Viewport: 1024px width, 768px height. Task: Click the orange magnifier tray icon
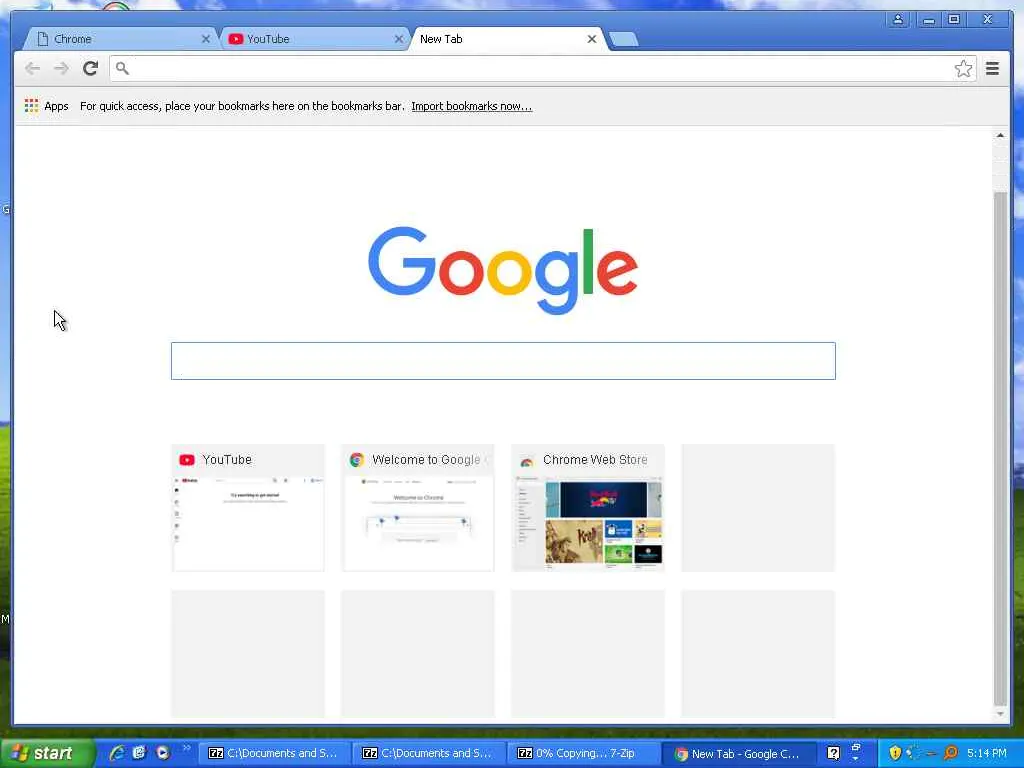tap(951, 753)
